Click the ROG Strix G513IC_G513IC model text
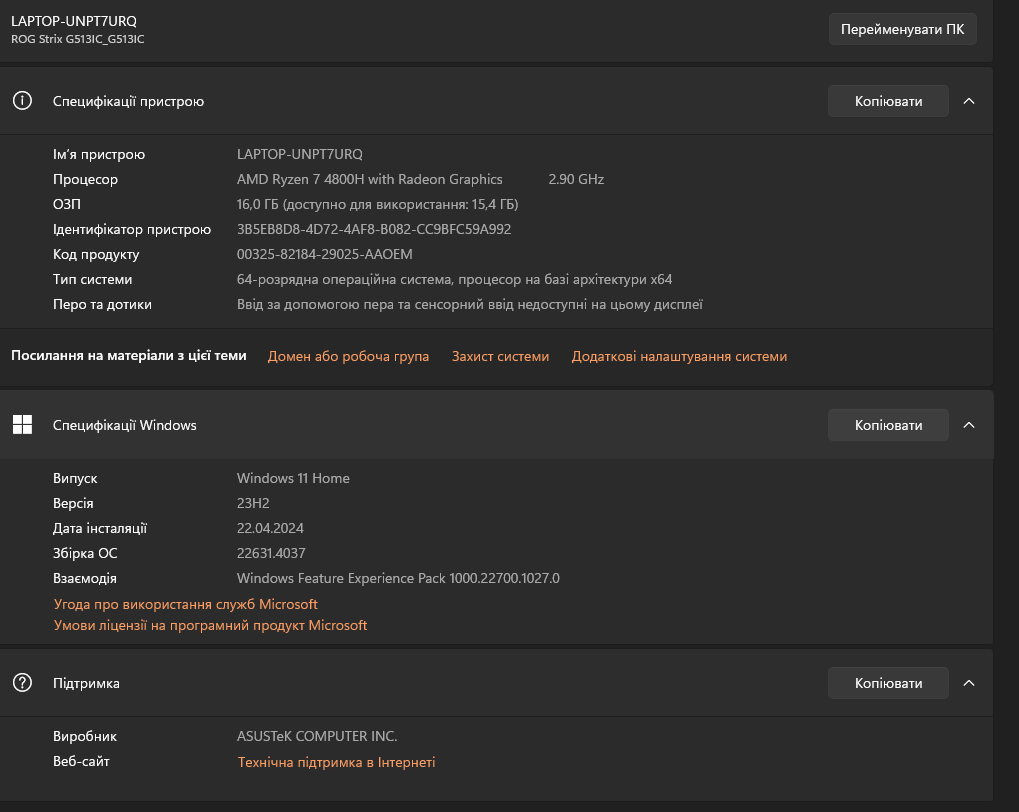Screen dimensions: 1019x812 [x=77, y=39]
